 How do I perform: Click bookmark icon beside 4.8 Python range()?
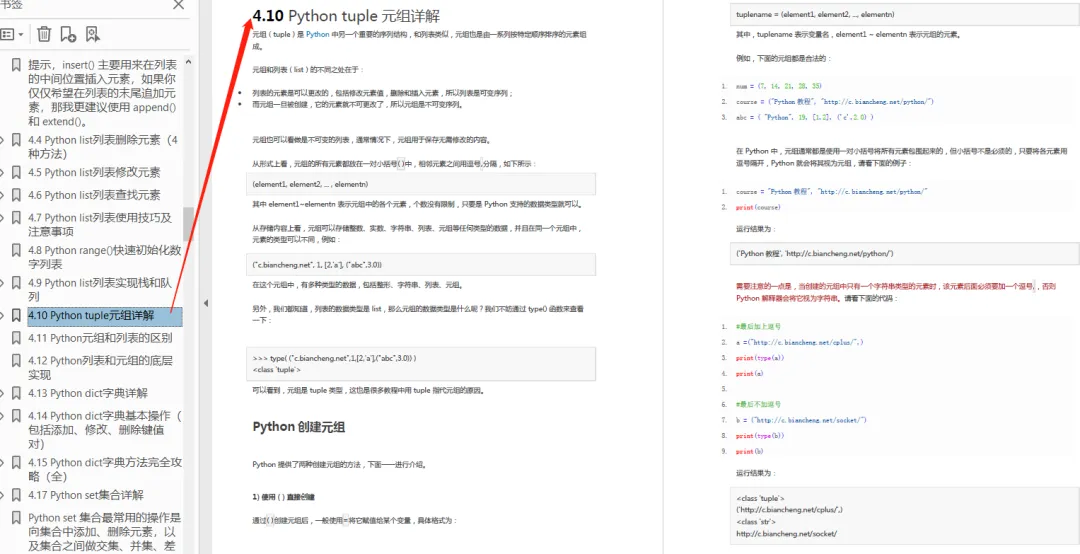click(x=17, y=250)
